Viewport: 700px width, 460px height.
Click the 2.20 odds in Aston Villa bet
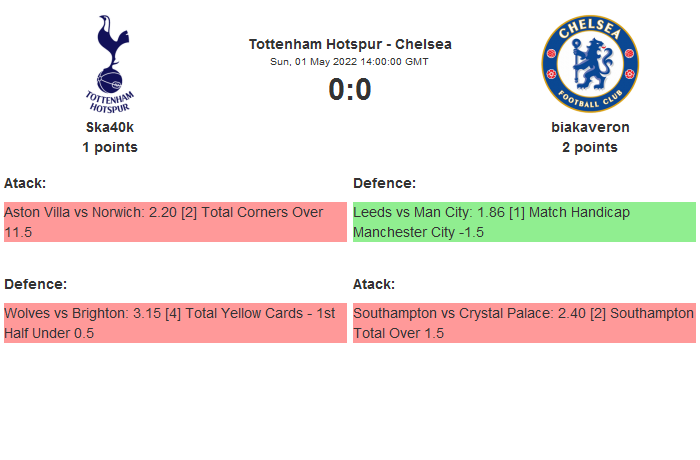pyautogui.click(x=163, y=212)
